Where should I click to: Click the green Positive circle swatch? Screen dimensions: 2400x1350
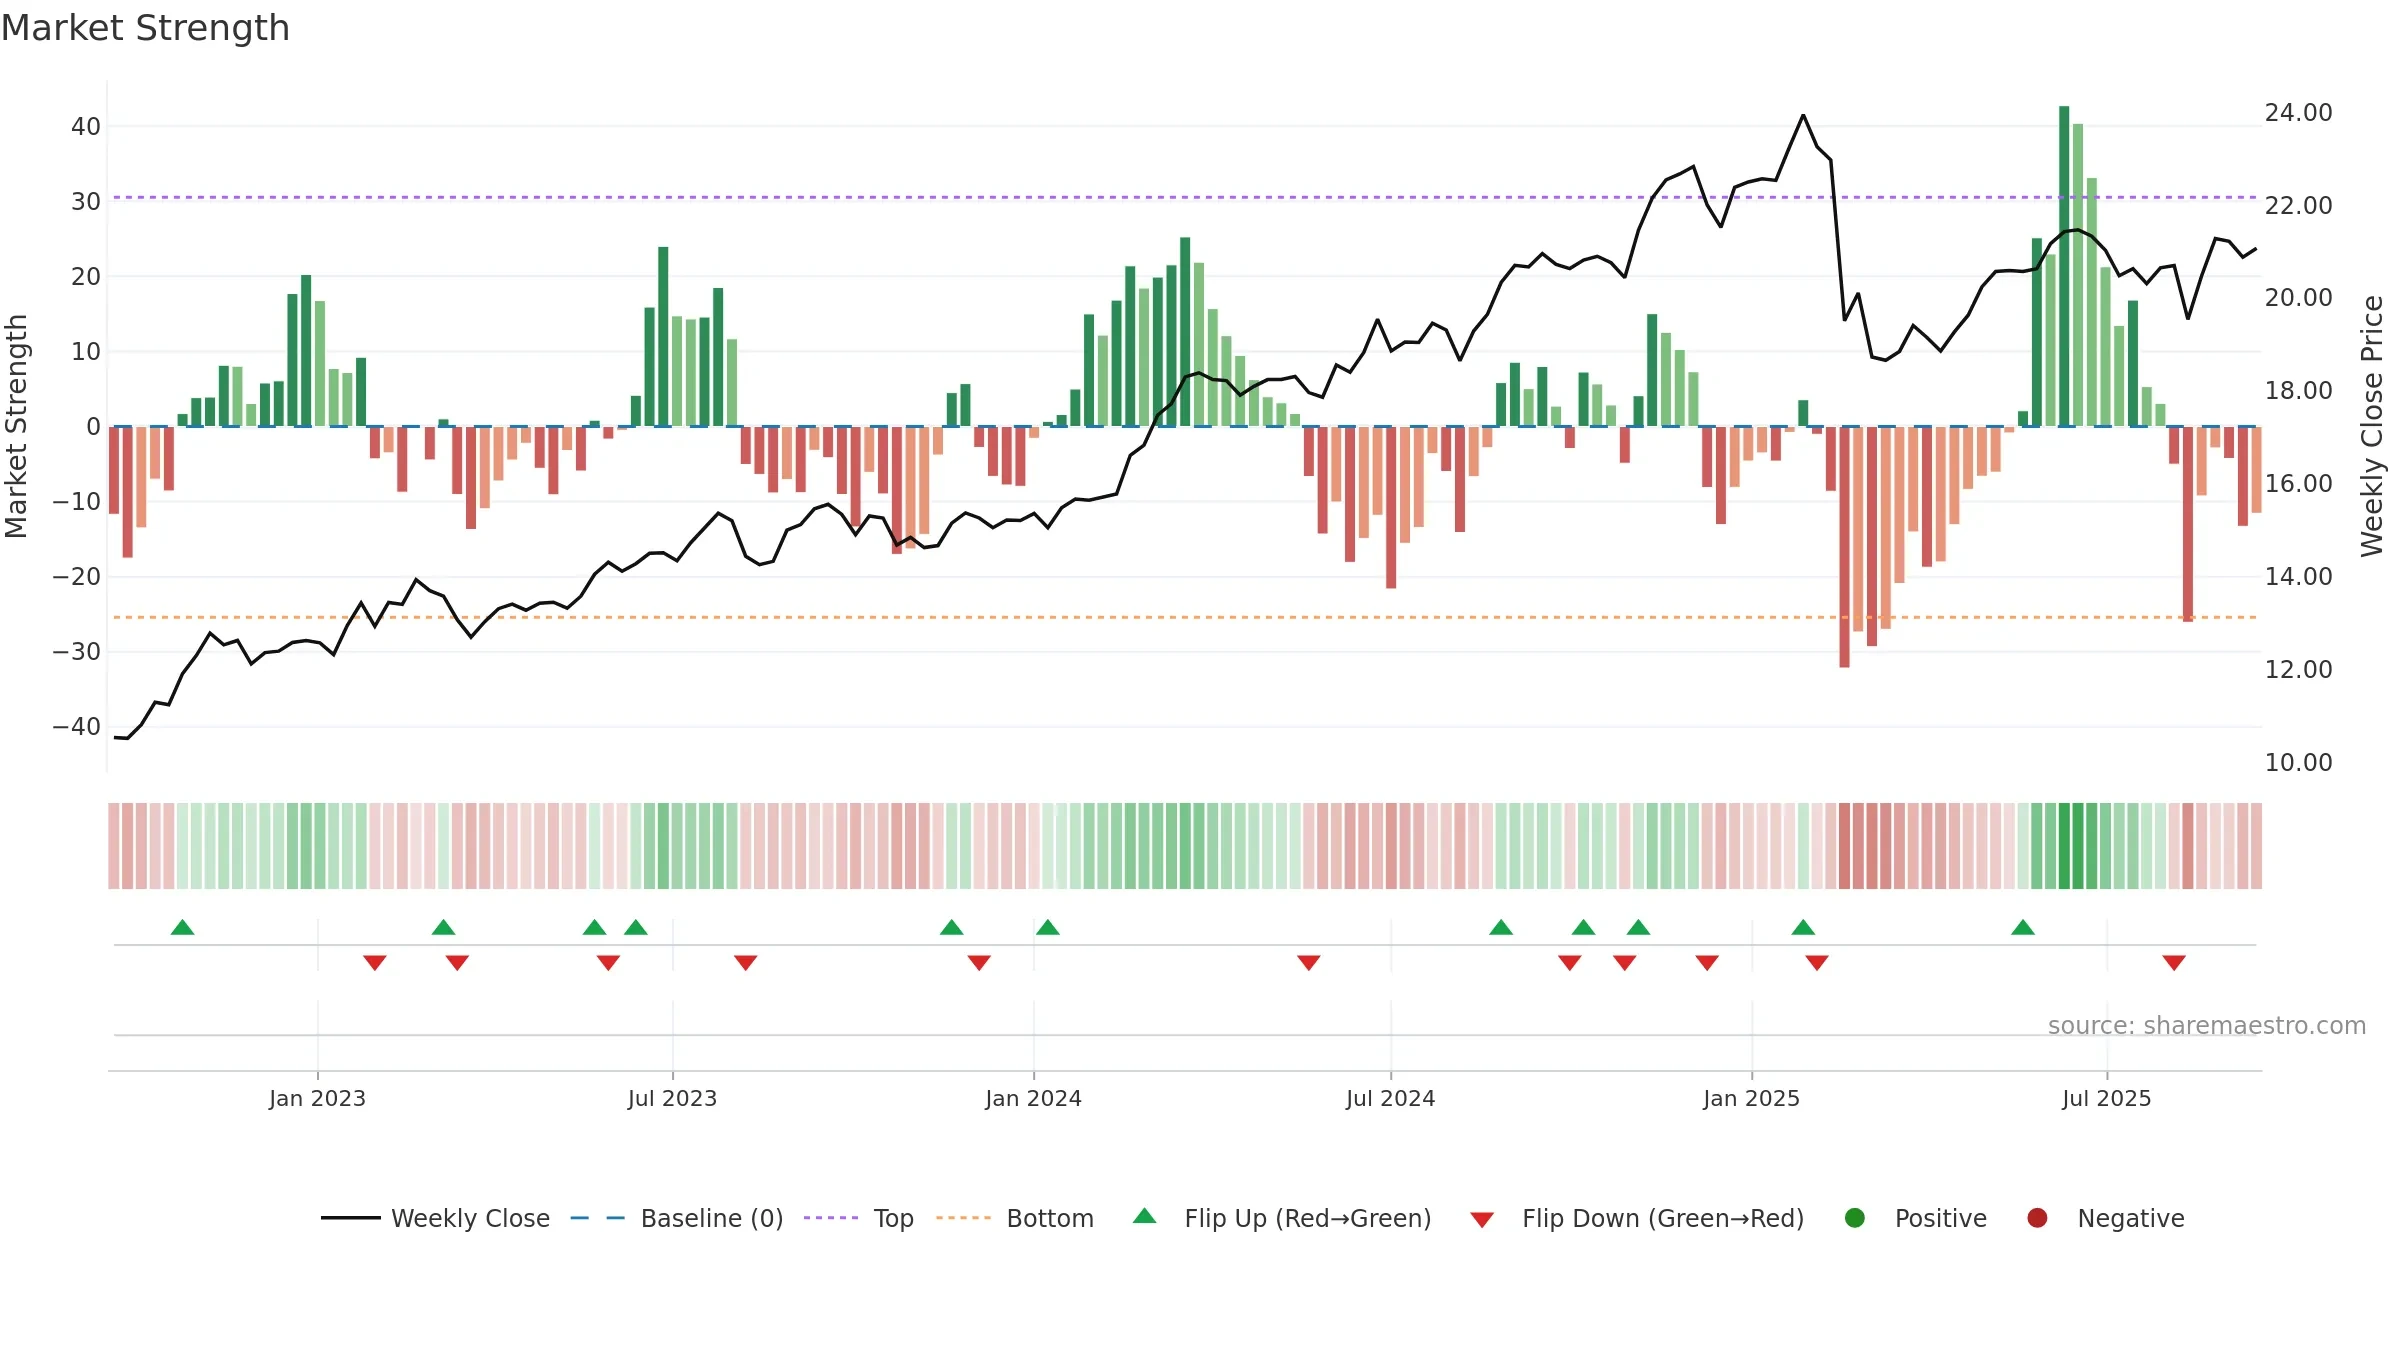pos(1855,1218)
